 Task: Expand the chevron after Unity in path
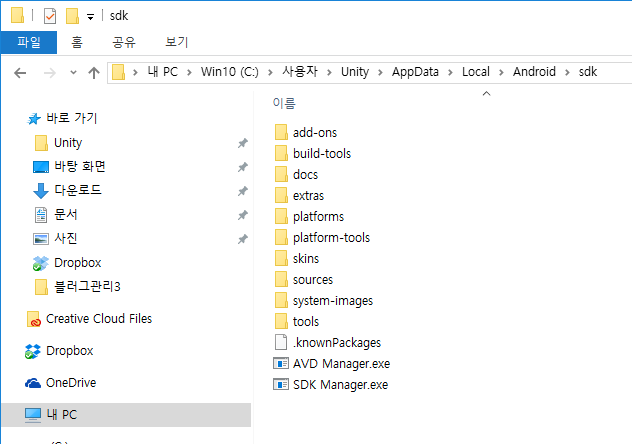[380, 73]
